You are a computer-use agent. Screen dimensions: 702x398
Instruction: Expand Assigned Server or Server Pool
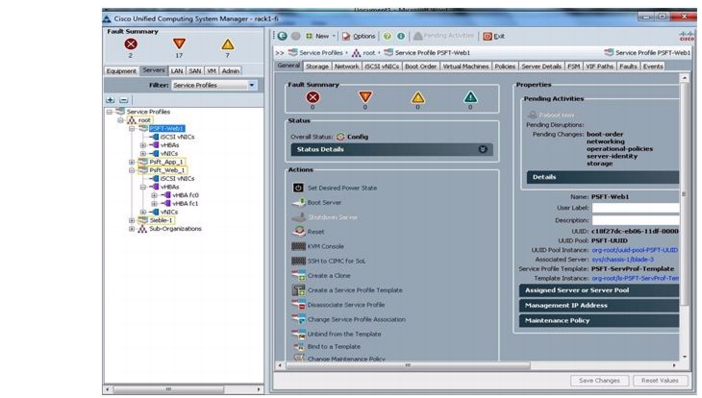pyautogui.click(x=599, y=290)
